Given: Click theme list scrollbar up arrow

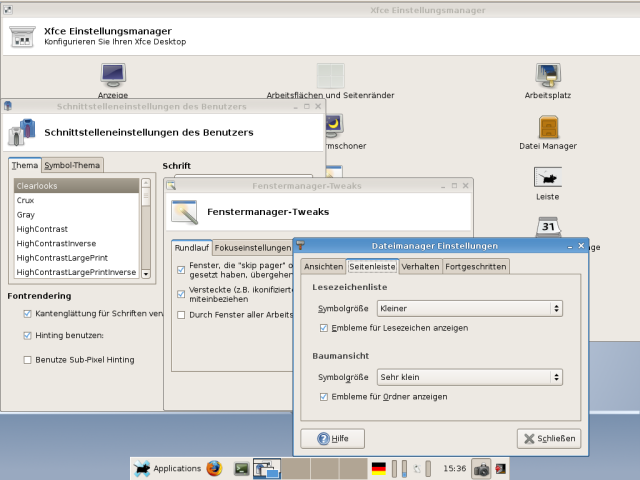Looking at the screenshot, I should pyautogui.click(x=146, y=183).
